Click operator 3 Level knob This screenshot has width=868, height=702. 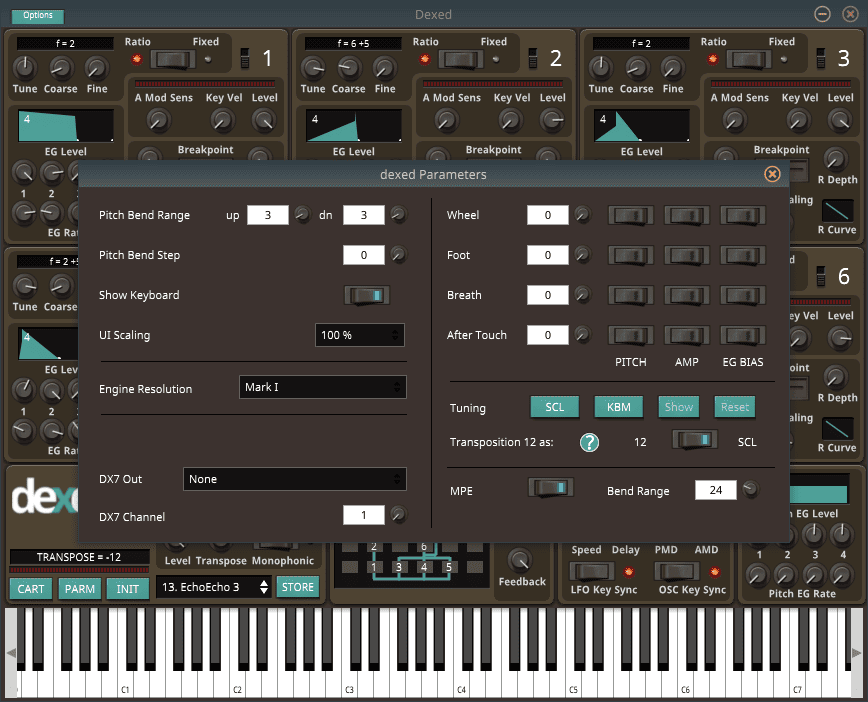tap(840, 120)
